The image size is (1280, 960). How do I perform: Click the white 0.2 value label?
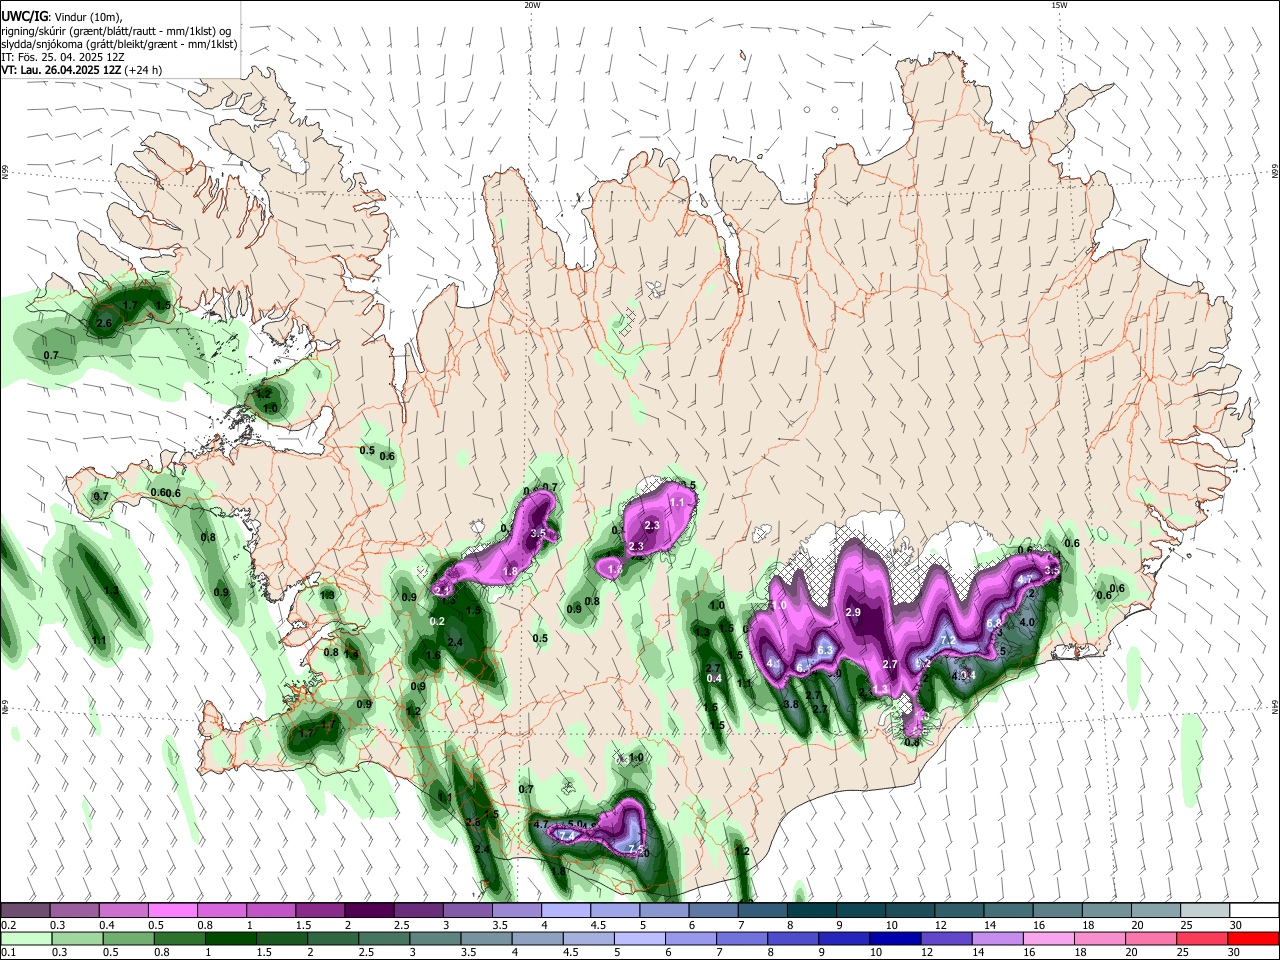coord(437,621)
